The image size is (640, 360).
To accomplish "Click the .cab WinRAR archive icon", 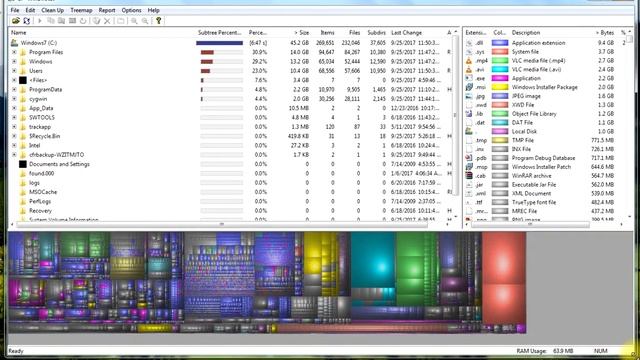I will point(469,176).
